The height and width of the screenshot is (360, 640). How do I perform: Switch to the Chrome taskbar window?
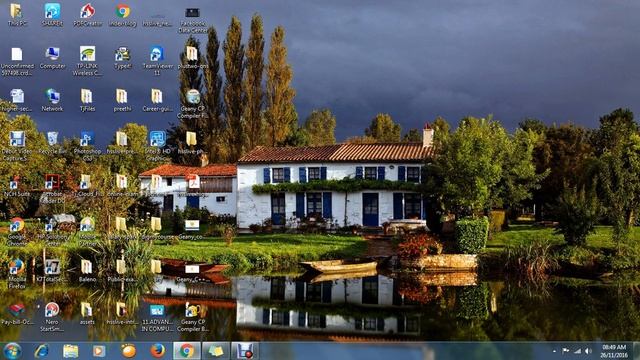[x=187, y=351]
